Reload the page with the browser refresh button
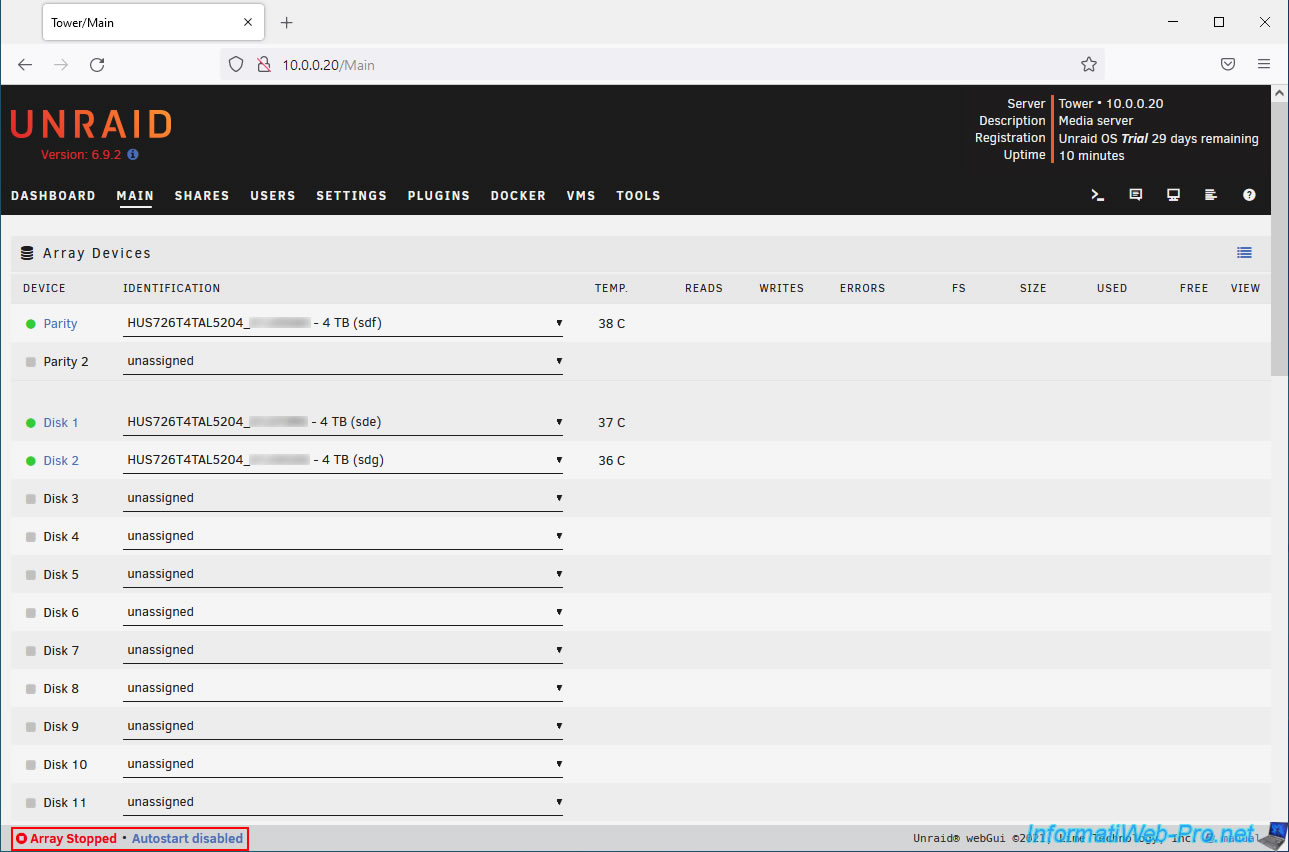This screenshot has height=852, width=1289. click(97, 65)
